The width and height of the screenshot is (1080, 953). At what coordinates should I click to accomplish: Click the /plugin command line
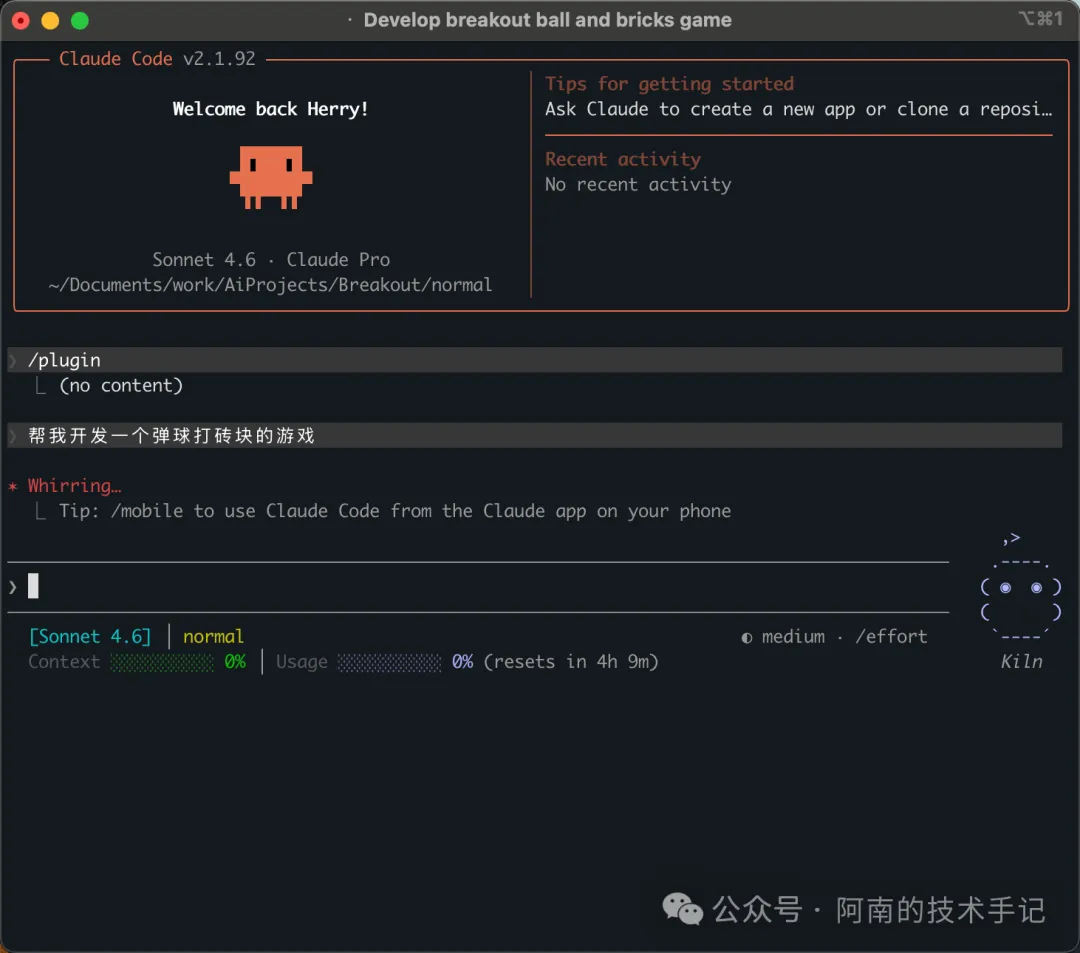[x=534, y=360]
